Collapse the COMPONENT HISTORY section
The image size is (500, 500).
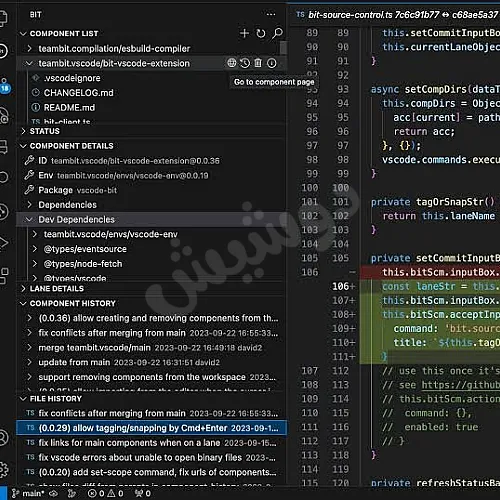click(x=23, y=303)
